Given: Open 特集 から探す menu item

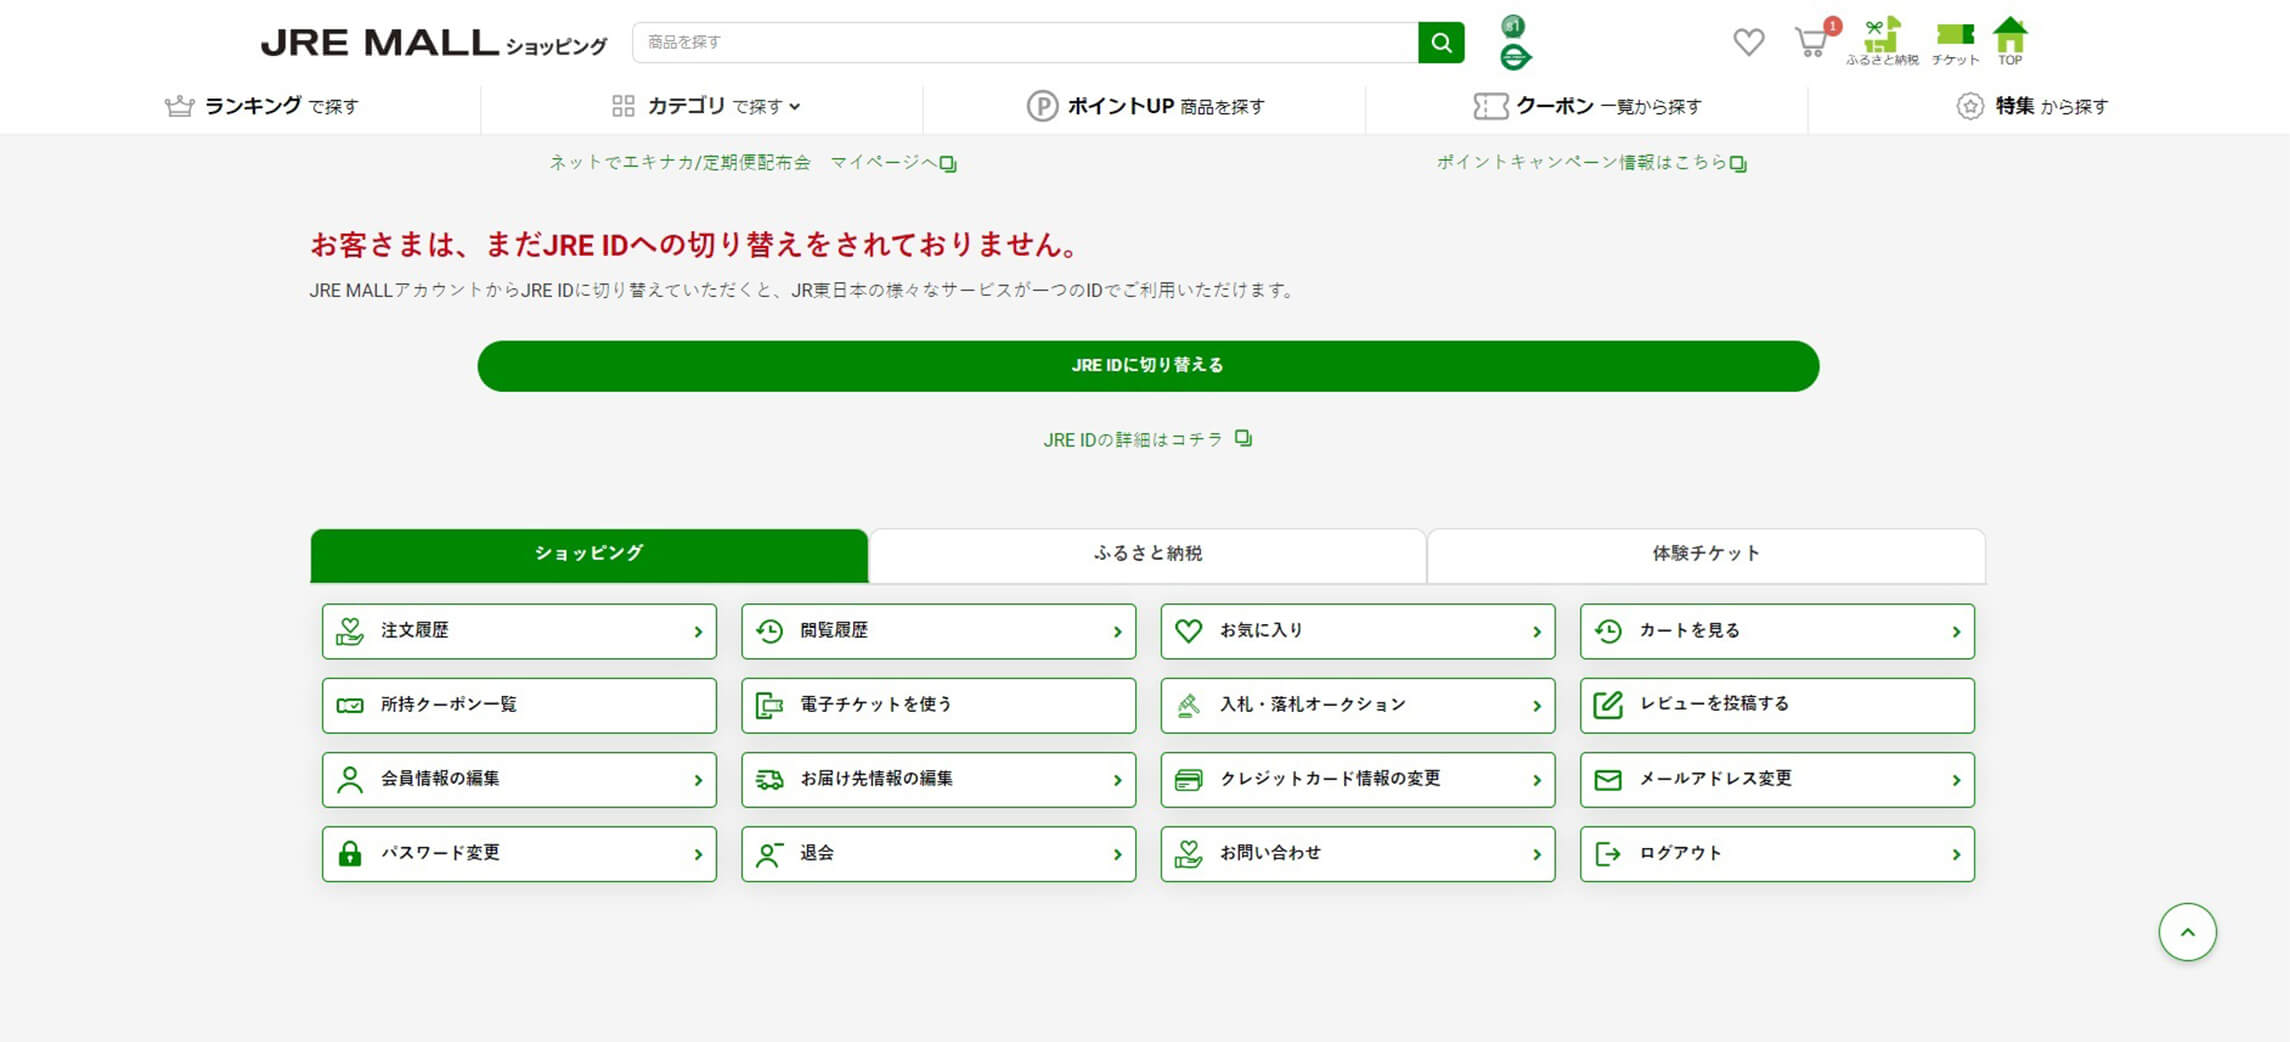Looking at the screenshot, I should (2032, 106).
